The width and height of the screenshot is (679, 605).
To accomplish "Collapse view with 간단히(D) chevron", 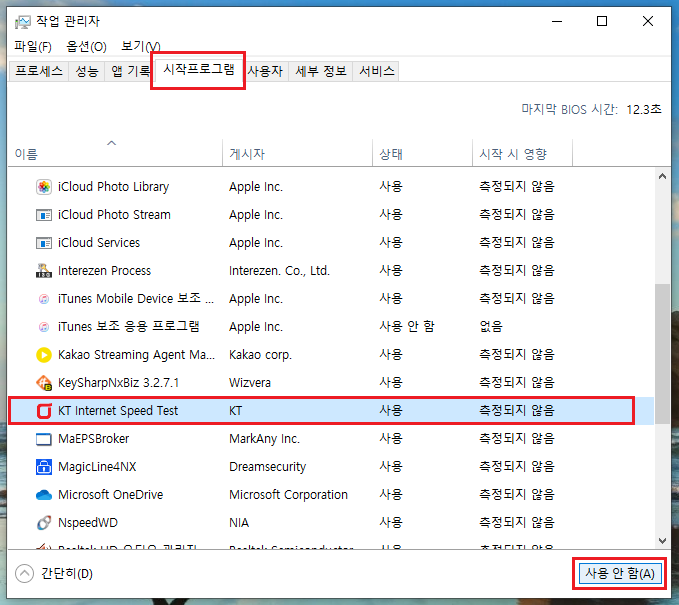I will tap(24, 574).
